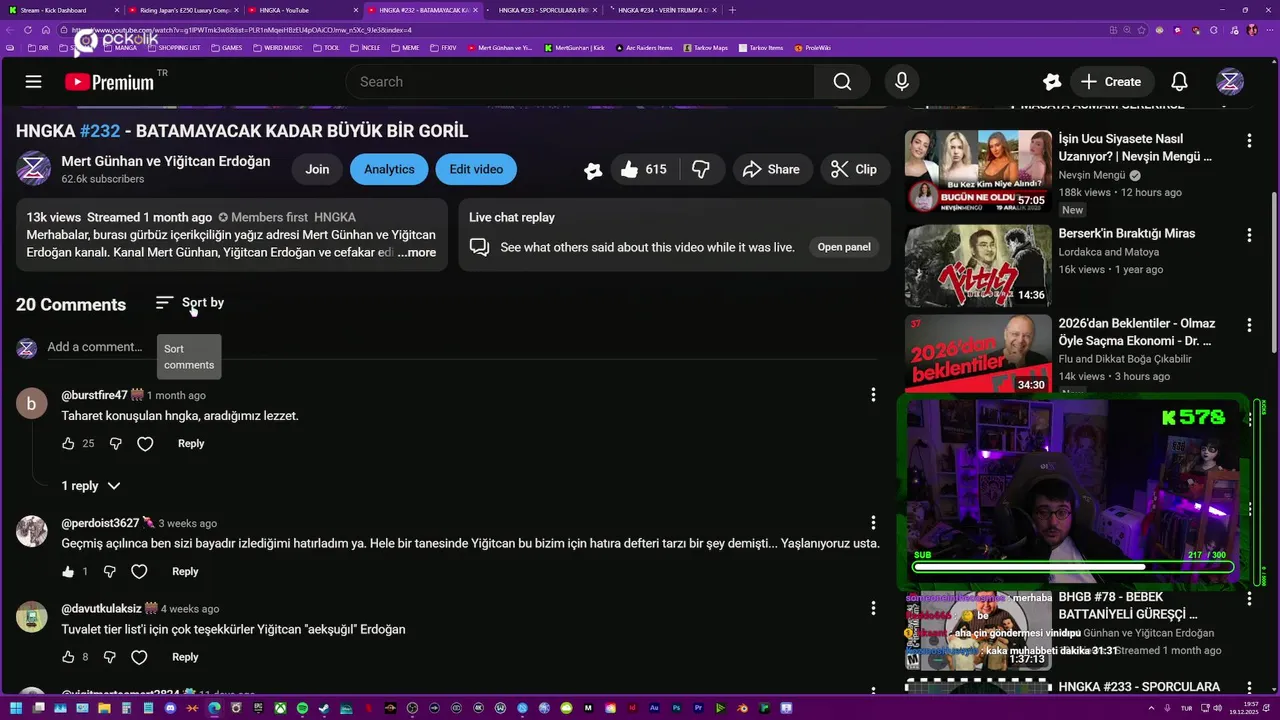Open the Arc Raiders Items bookmark
This screenshot has height=720, width=1280.
[644, 48]
